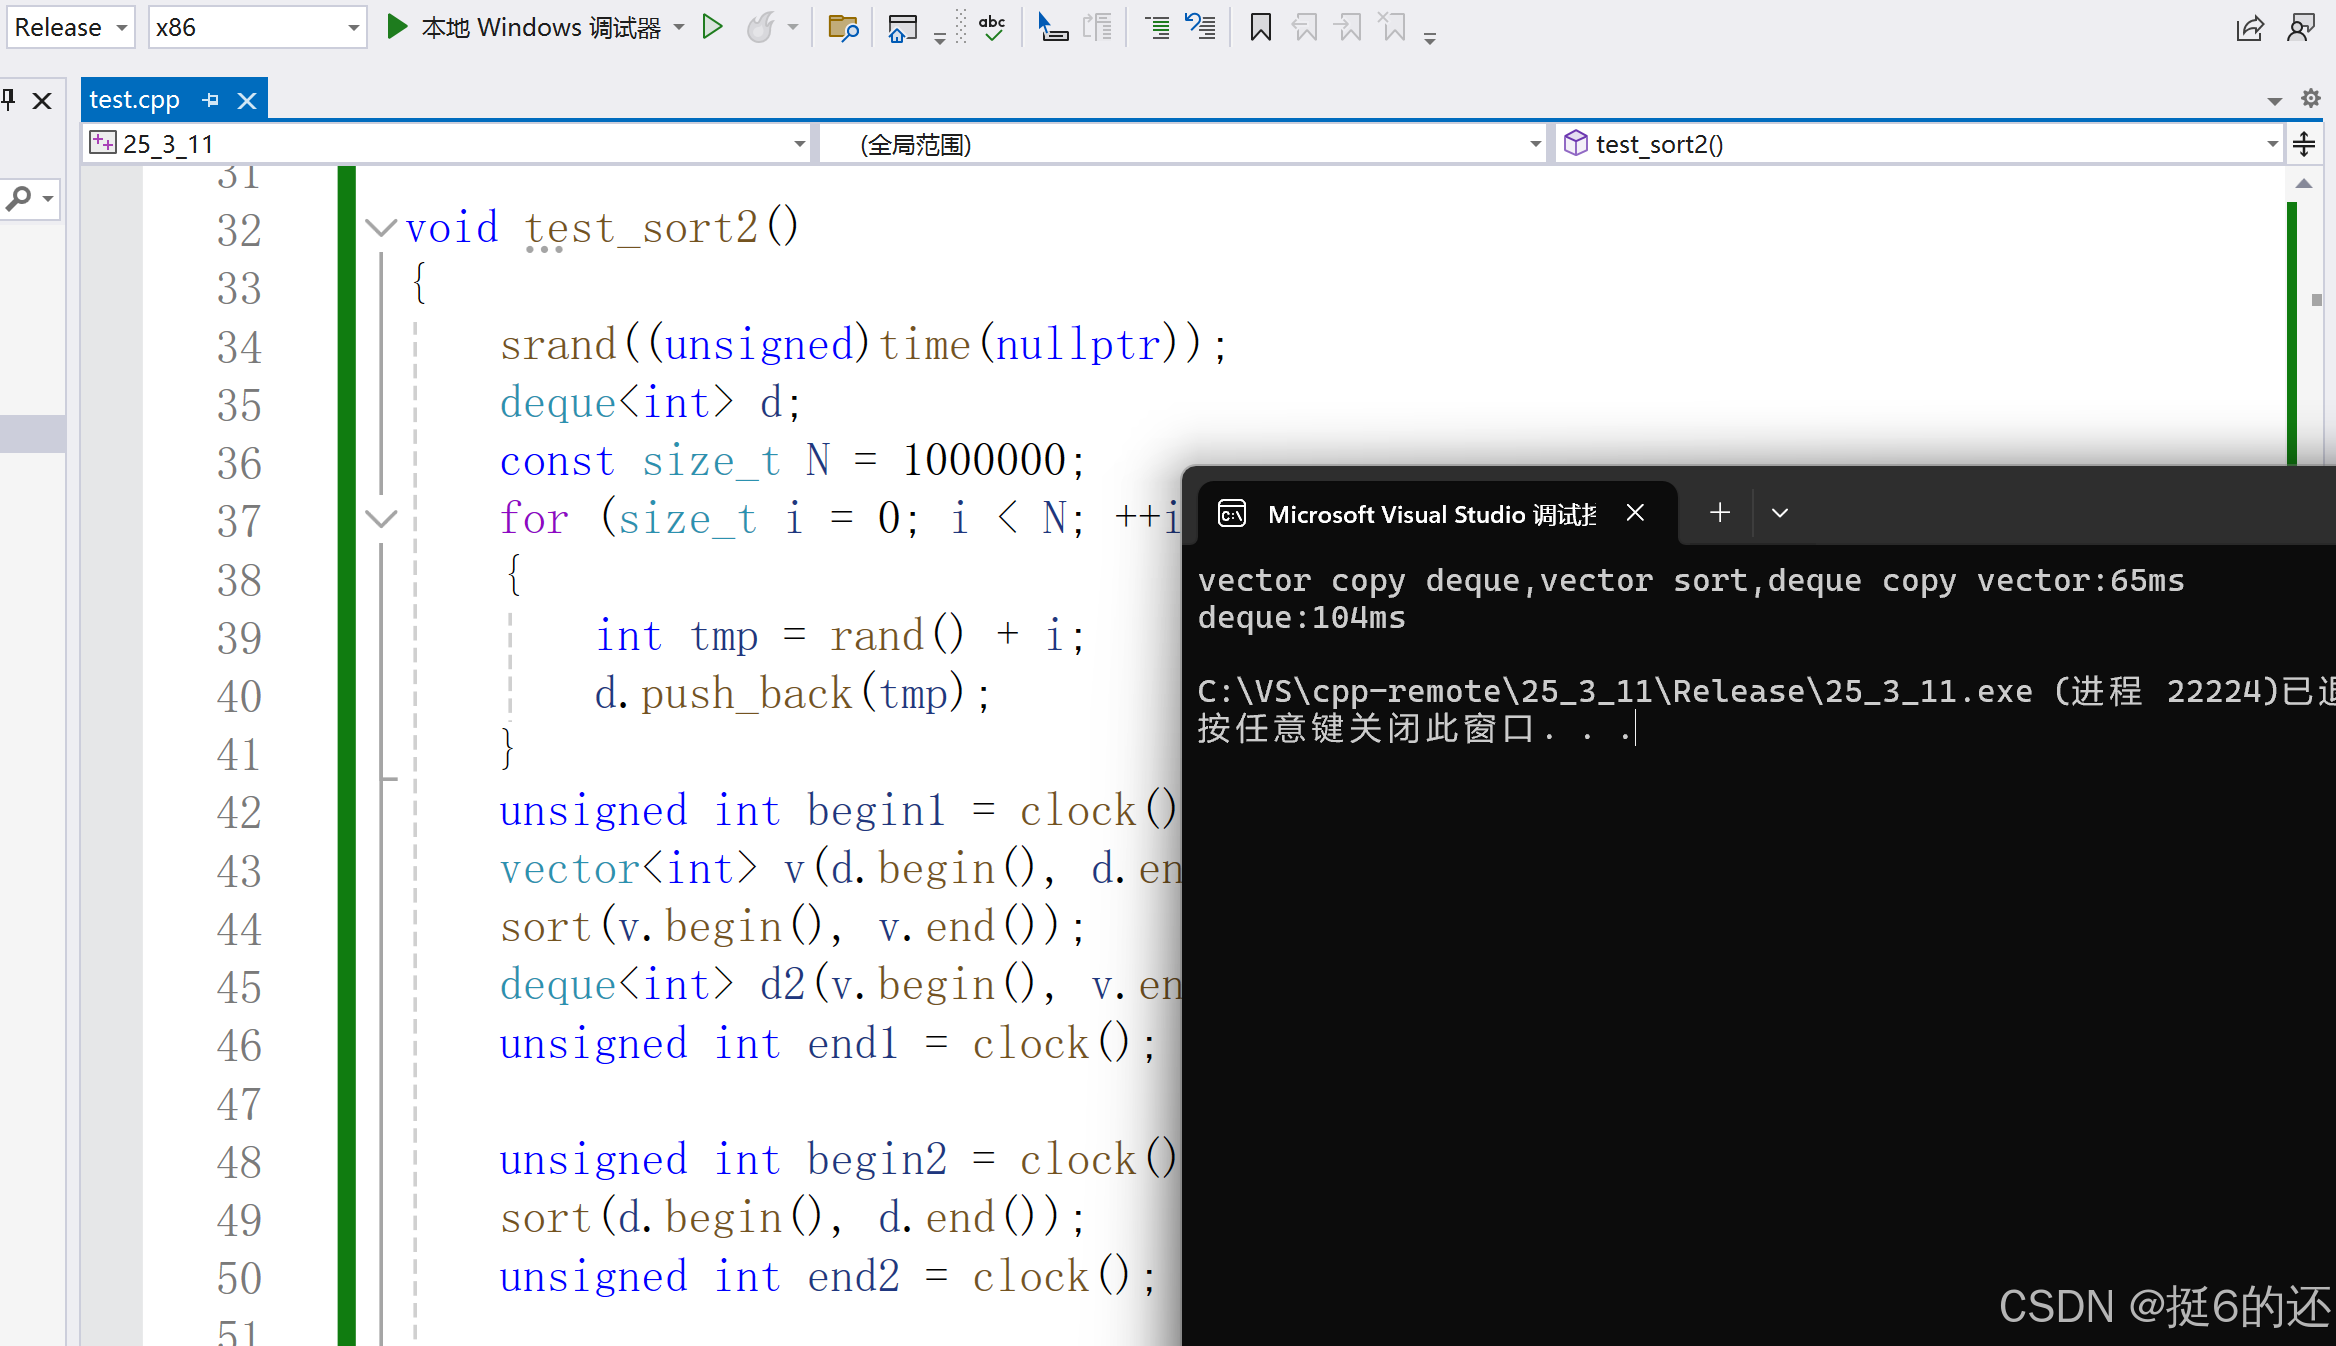Image resolution: width=2336 pixels, height=1346 pixels.
Task: Share code using the share arrow icon
Action: 2250,27
